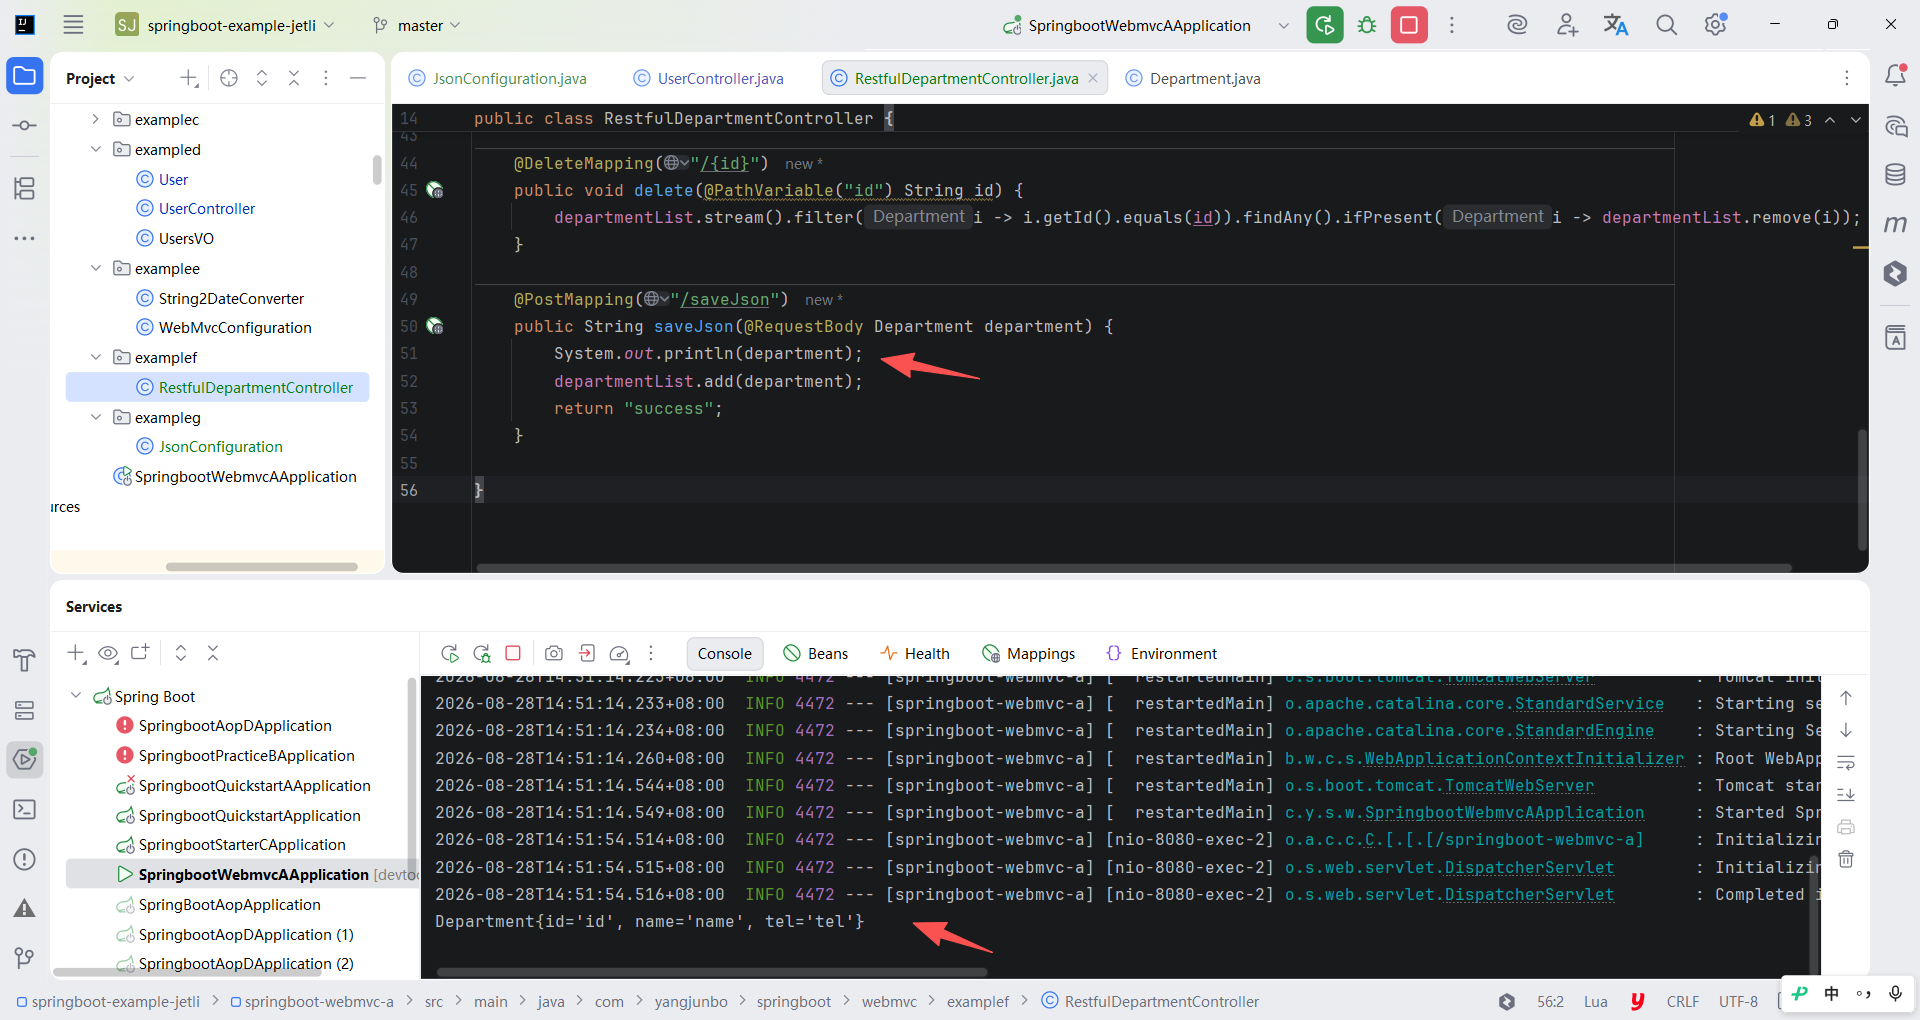This screenshot has height=1020, width=1920.
Task: Collapse the Spring Boot services node
Action: (x=76, y=696)
